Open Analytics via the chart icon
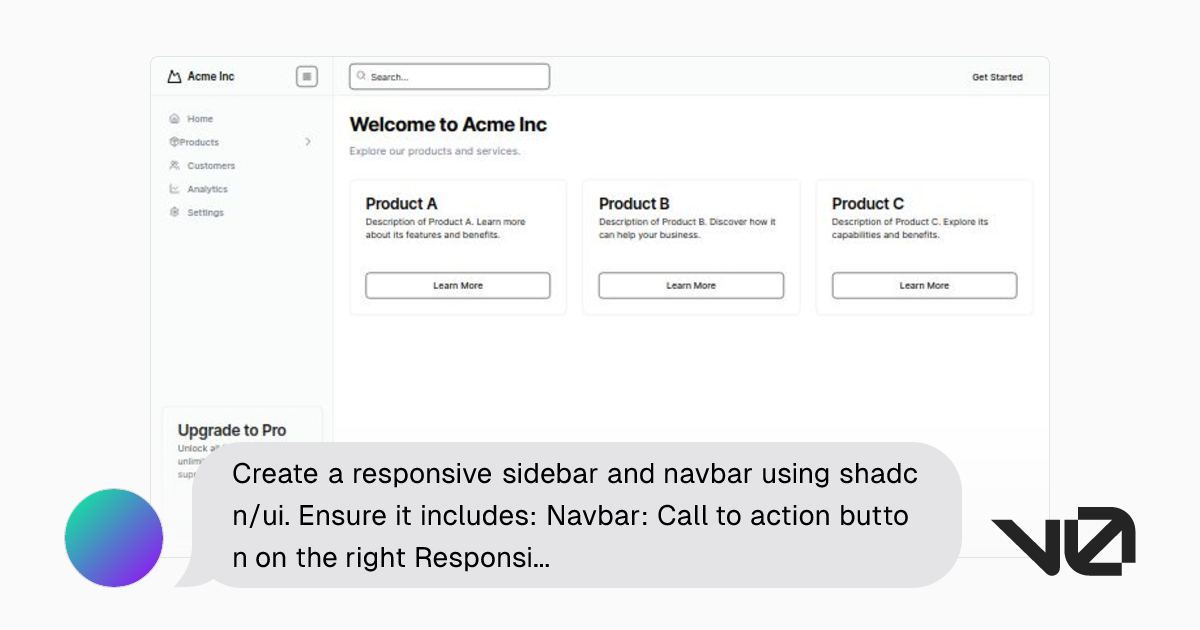The width and height of the screenshot is (1200, 630). [176, 189]
